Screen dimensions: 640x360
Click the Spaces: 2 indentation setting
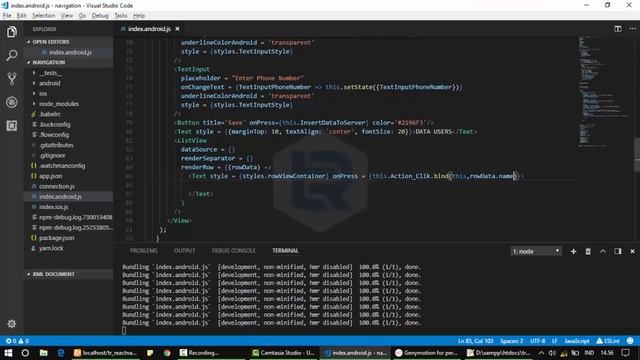pos(511,341)
